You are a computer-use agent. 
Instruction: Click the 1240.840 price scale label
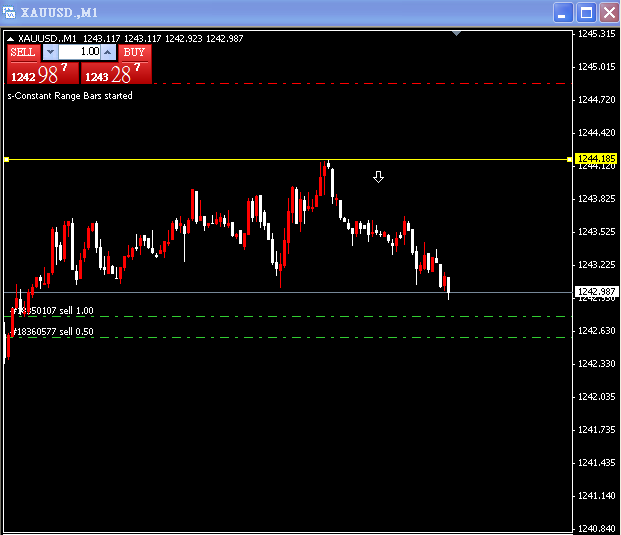(596, 529)
